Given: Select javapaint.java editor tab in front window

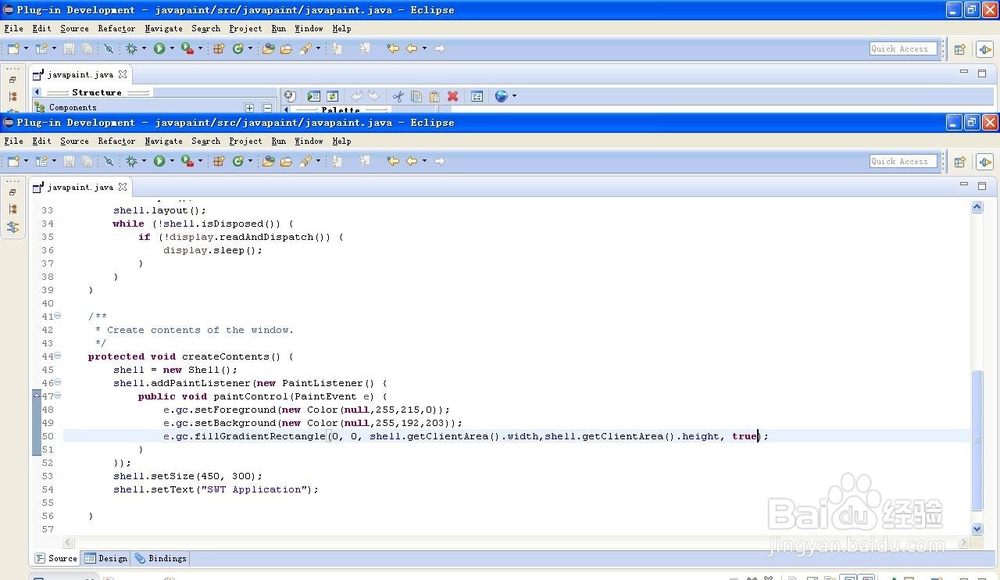Looking at the screenshot, I should pyautogui.click(x=80, y=187).
